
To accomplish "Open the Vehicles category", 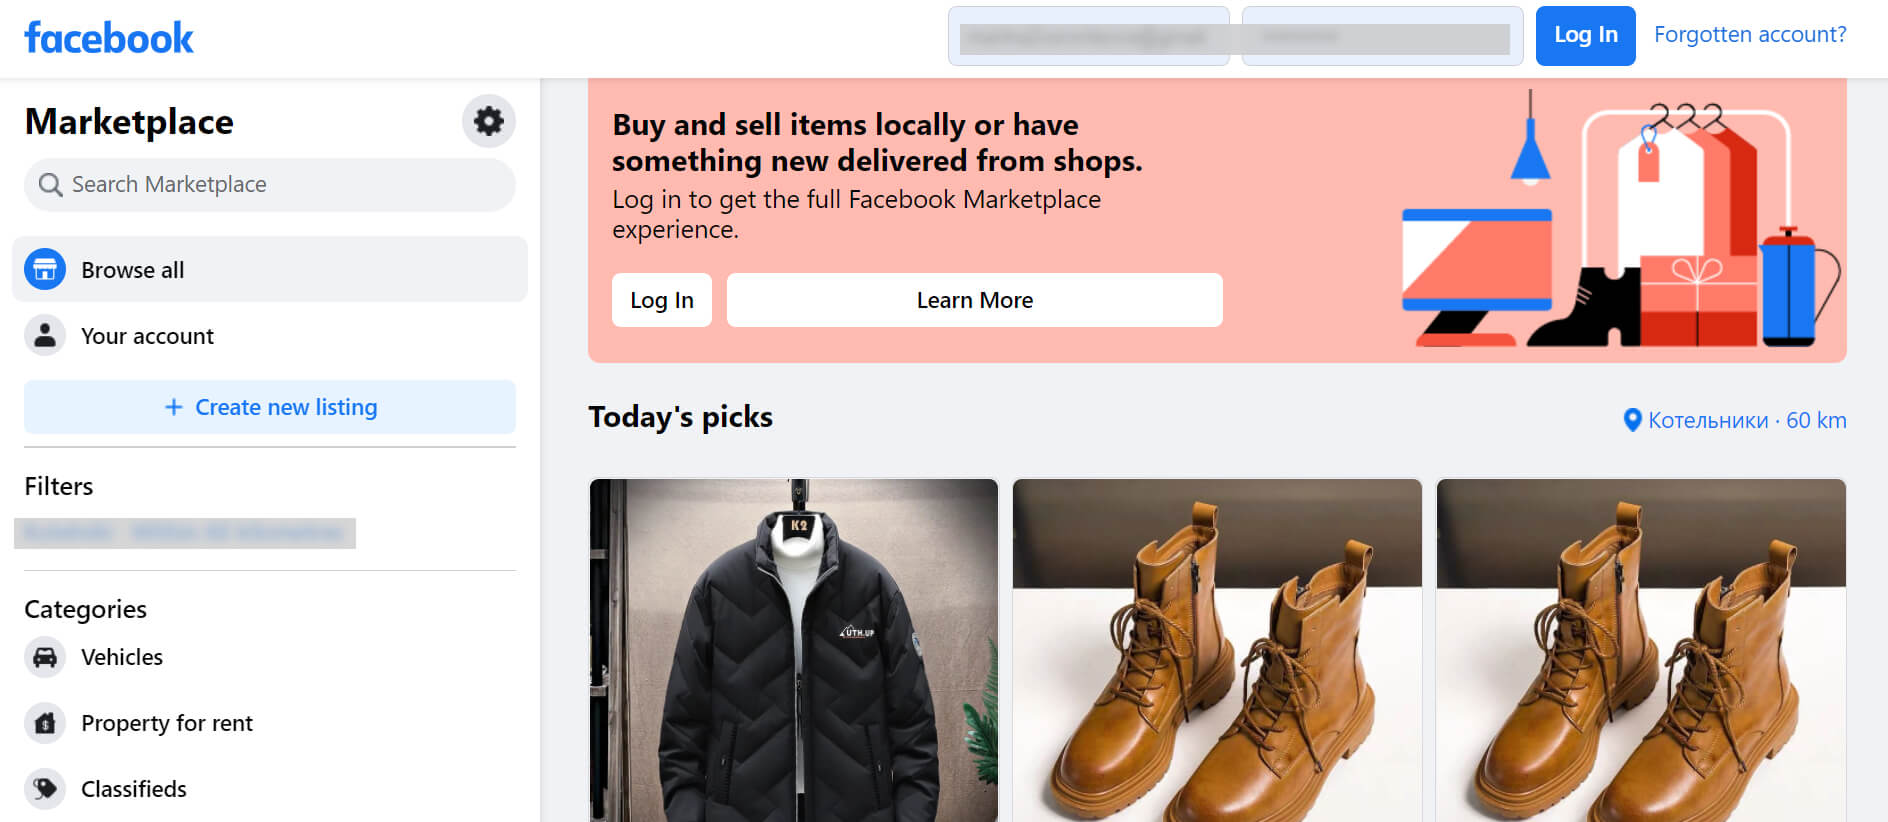I will click(x=122, y=657).
